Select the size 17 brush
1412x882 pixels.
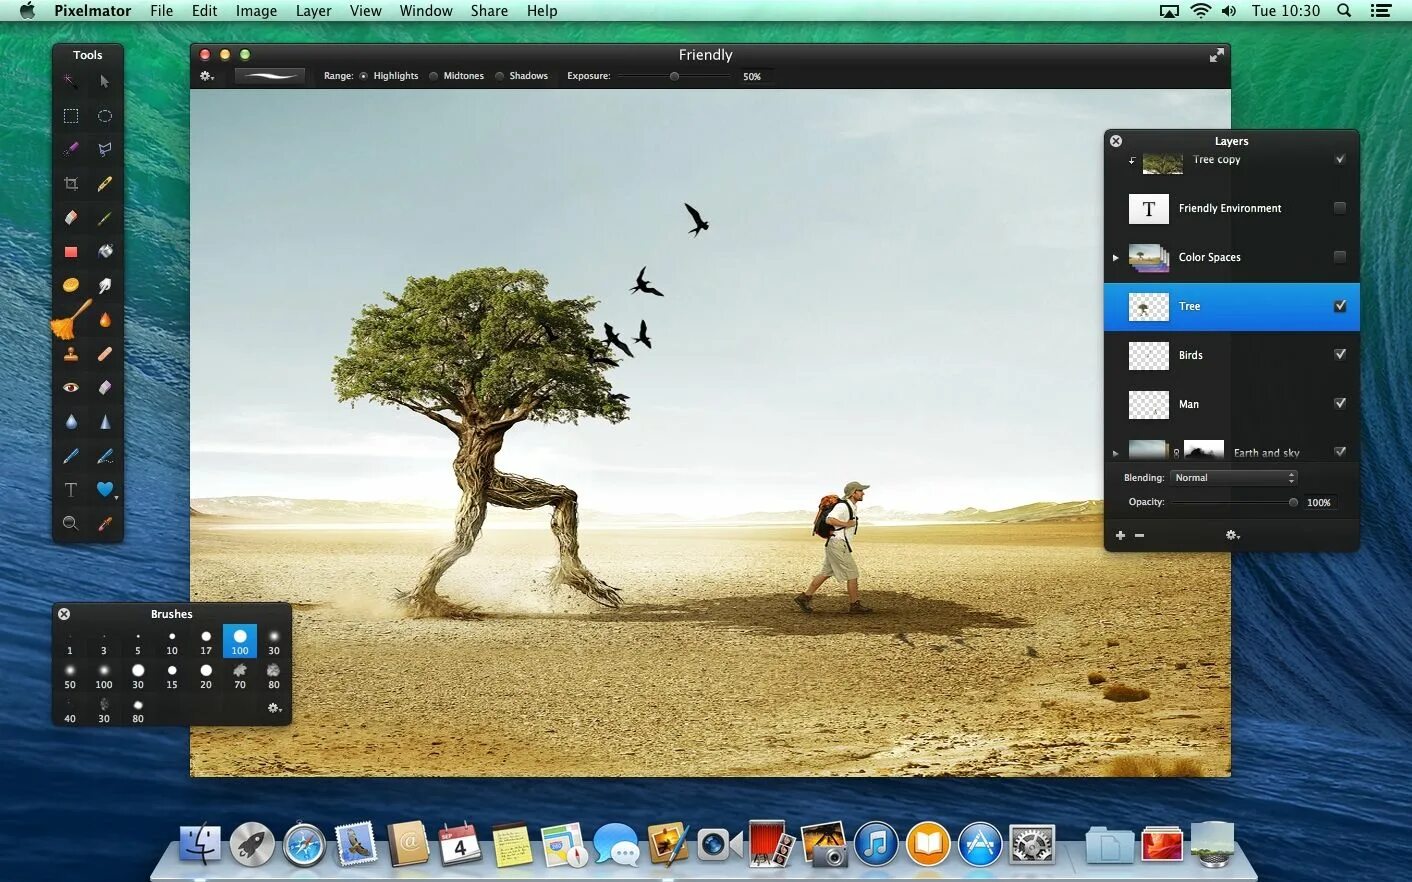click(x=206, y=642)
